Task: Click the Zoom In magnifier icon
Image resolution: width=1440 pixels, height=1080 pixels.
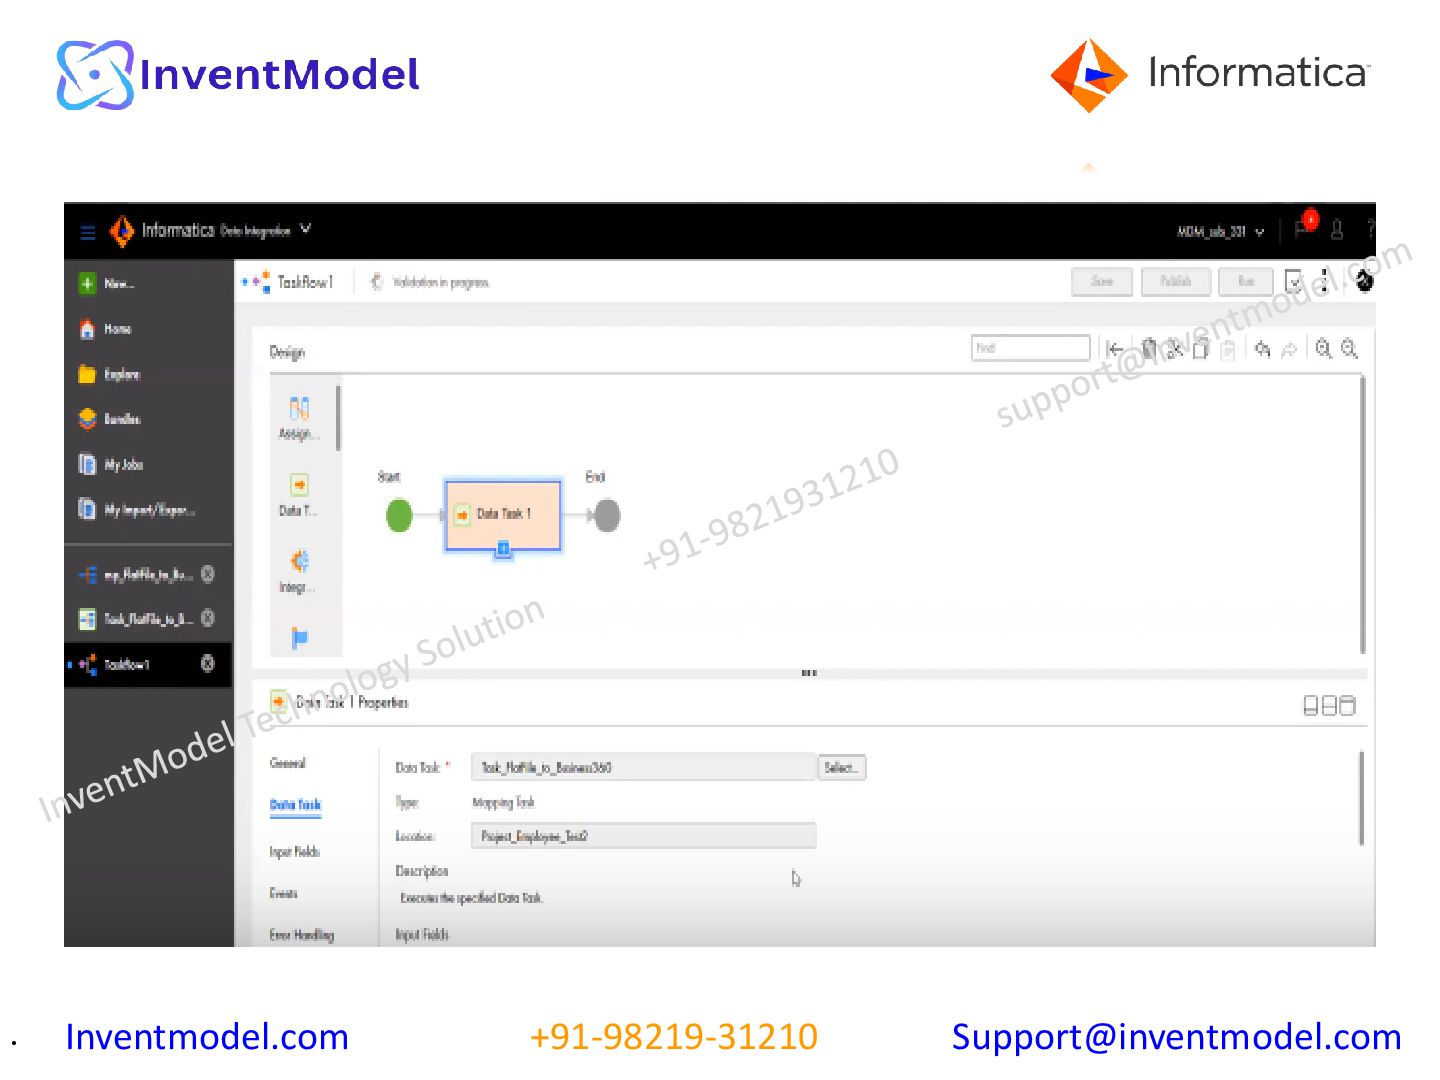Action: [1324, 348]
